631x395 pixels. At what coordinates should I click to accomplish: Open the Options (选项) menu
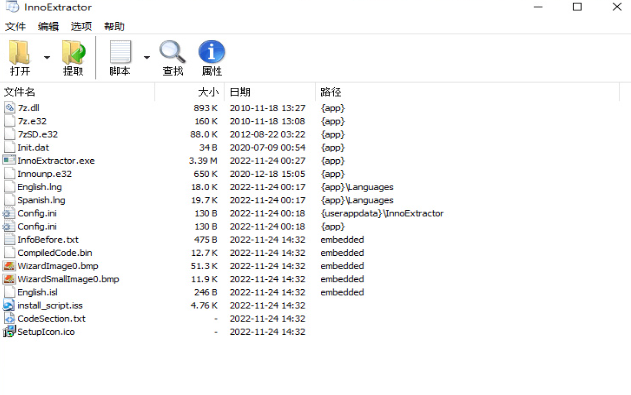[x=81, y=27]
